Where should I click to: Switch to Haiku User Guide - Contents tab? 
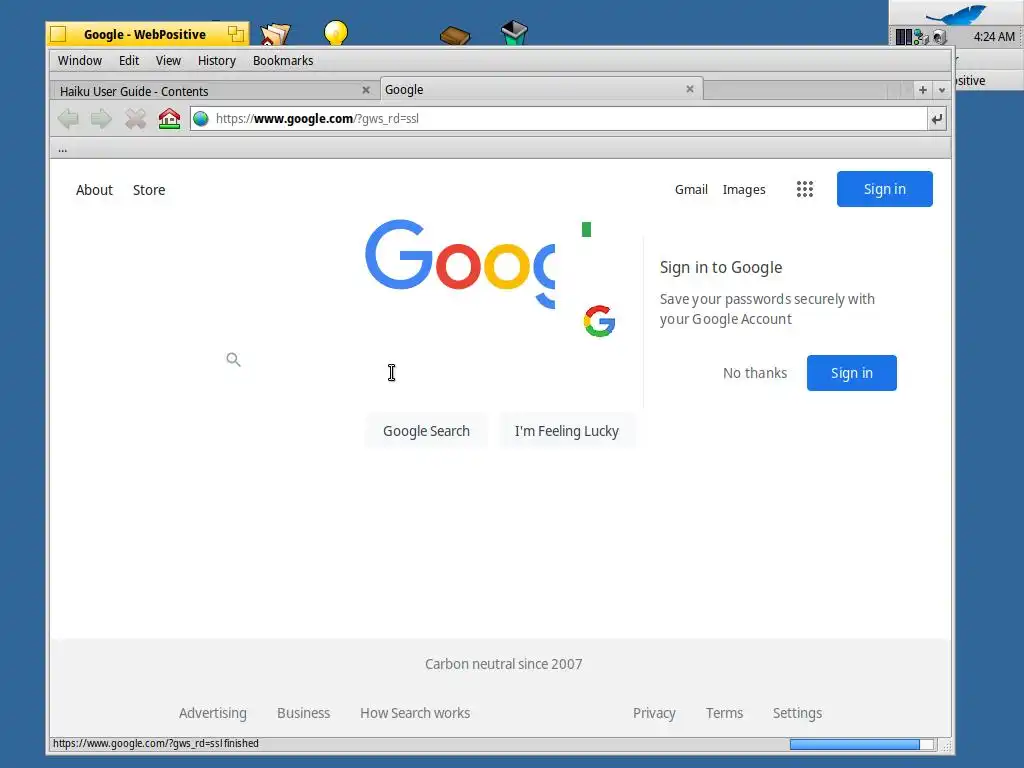coord(214,91)
